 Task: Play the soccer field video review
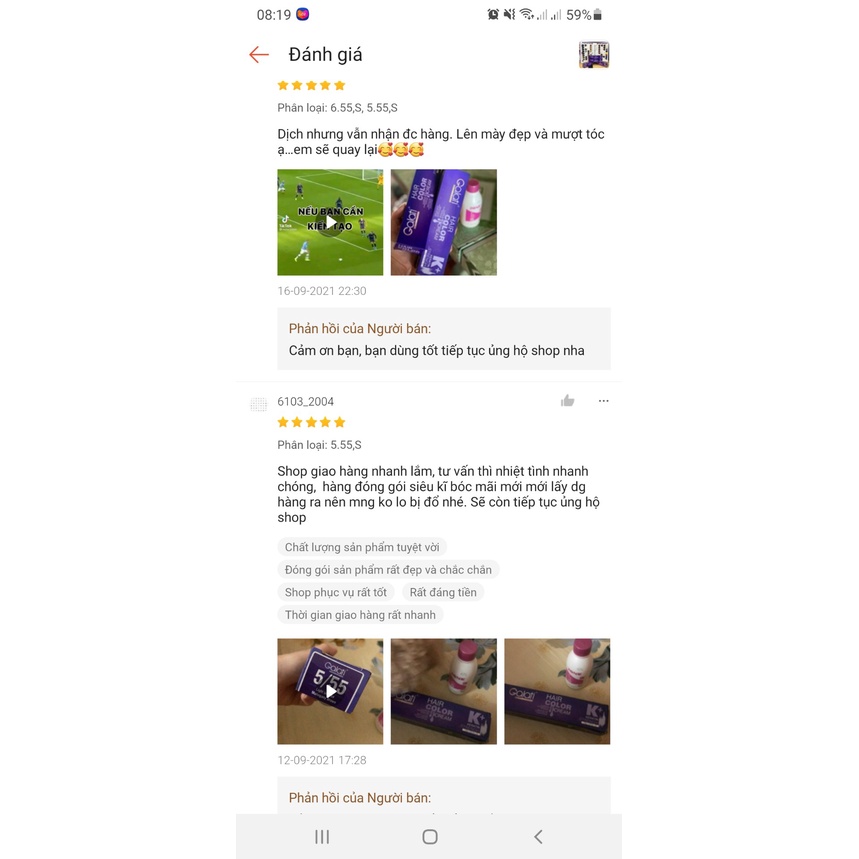coord(330,222)
